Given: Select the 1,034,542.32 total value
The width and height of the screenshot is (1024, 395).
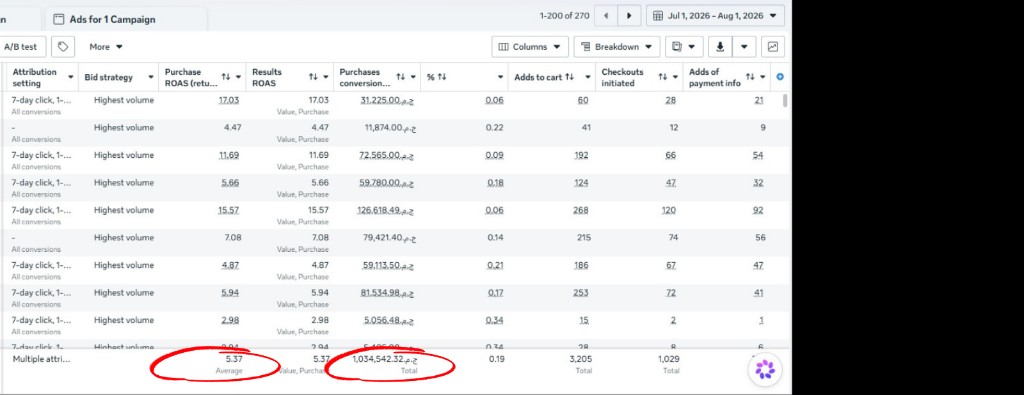Looking at the screenshot, I should pos(385,359).
